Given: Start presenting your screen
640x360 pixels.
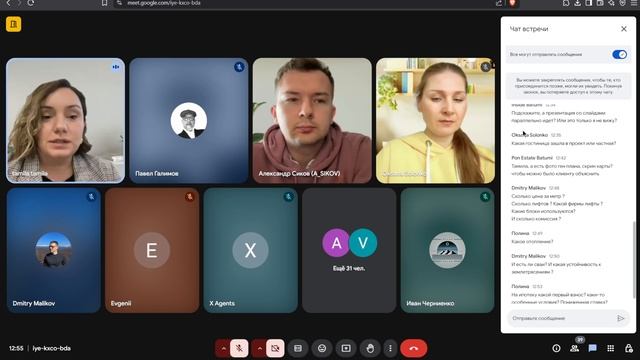Looking at the screenshot, I should point(346,348).
